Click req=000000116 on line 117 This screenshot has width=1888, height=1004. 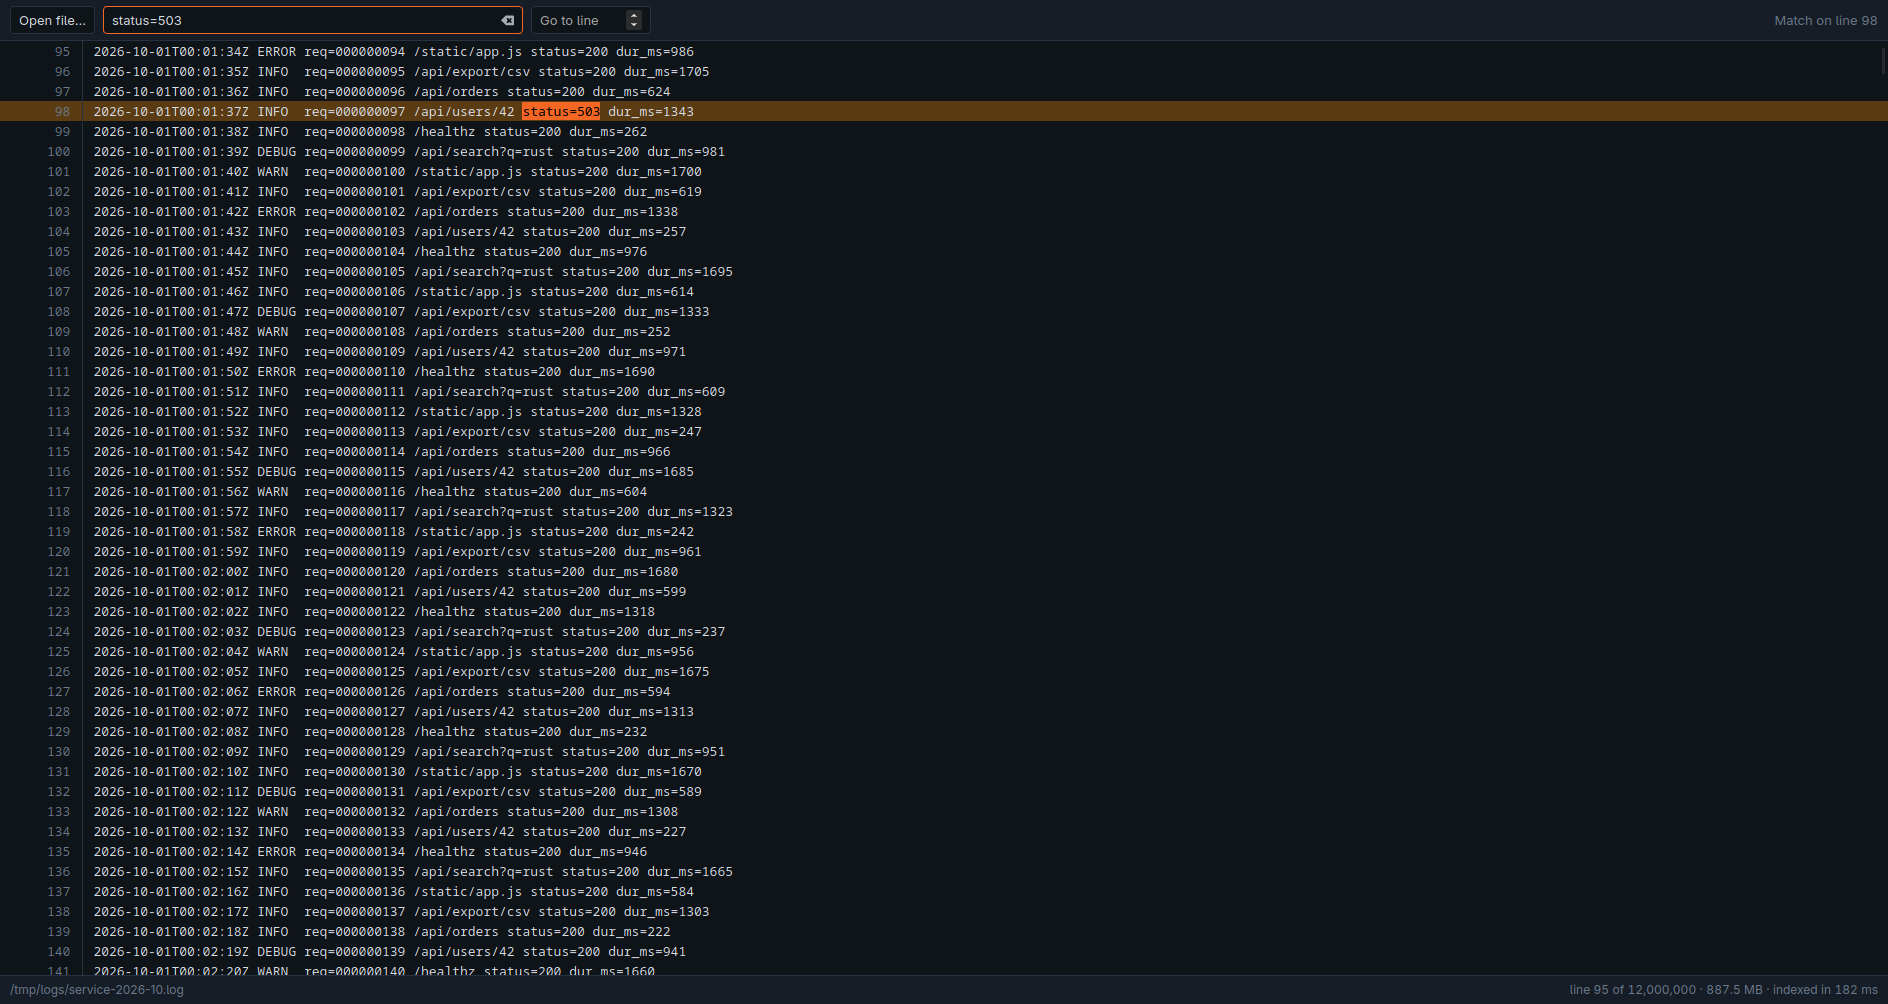click(x=355, y=492)
